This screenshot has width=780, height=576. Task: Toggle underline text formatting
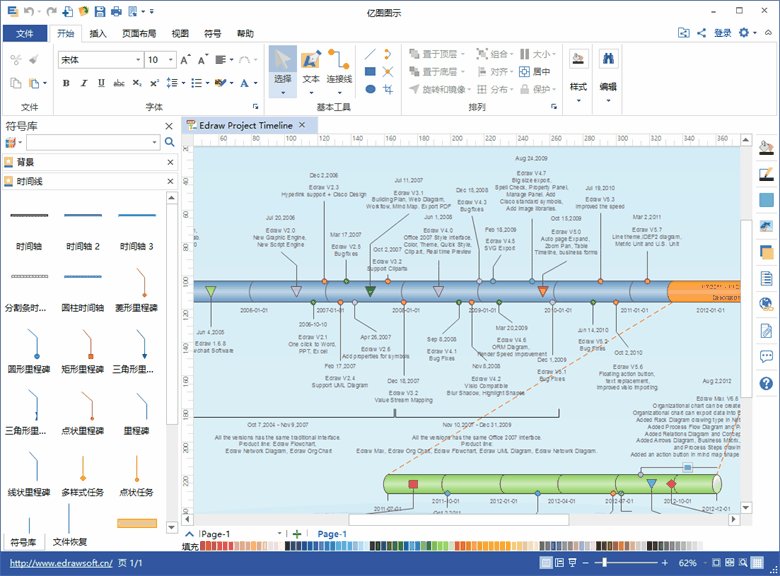pos(101,83)
